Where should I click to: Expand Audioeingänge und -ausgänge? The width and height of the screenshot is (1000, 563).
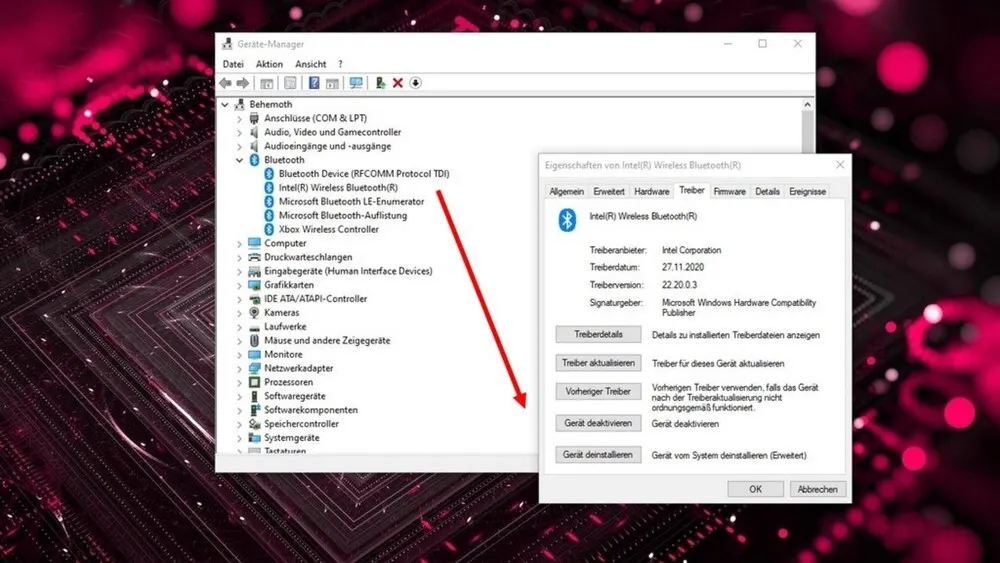click(x=240, y=147)
